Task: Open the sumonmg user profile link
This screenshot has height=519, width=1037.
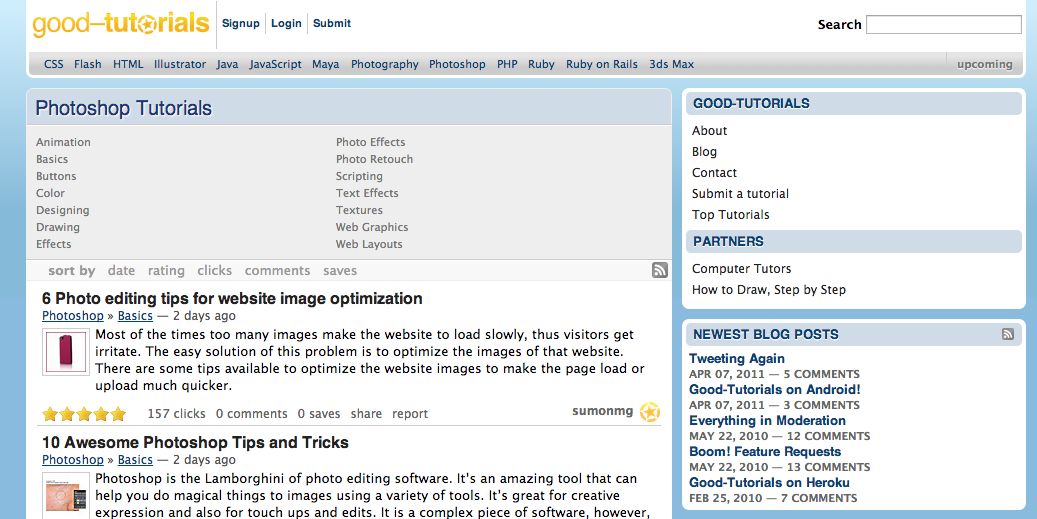Action: point(602,411)
